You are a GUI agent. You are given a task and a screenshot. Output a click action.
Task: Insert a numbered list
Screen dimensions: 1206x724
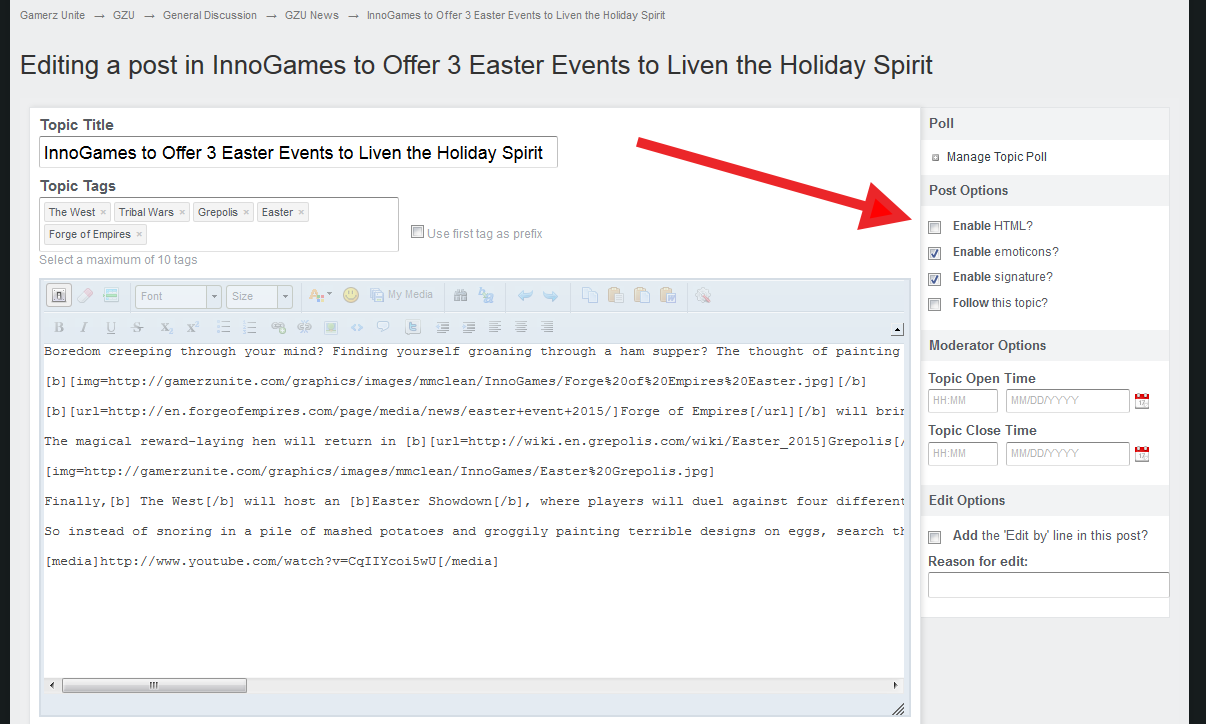pyautogui.click(x=249, y=327)
